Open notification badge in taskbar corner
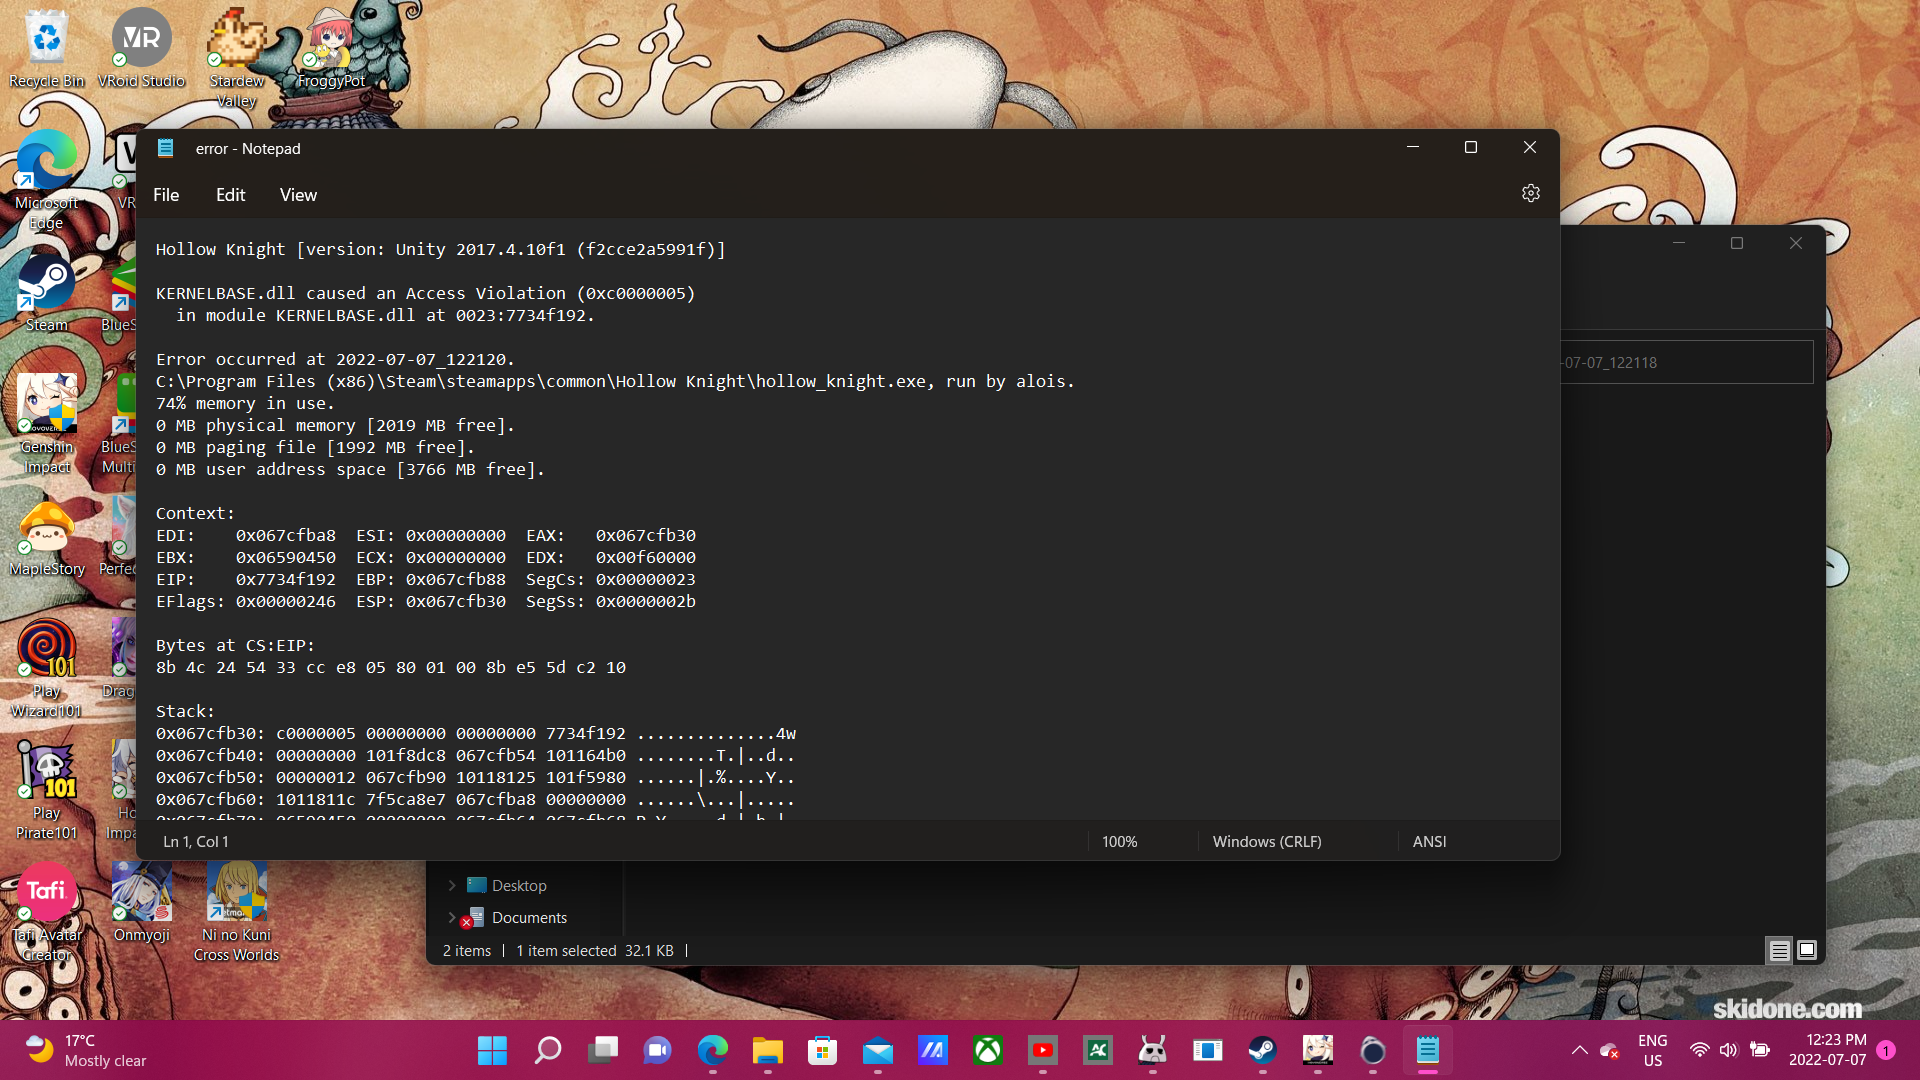Image resolution: width=1920 pixels, height=1080 pixels. click(x=1886, y=1050)
